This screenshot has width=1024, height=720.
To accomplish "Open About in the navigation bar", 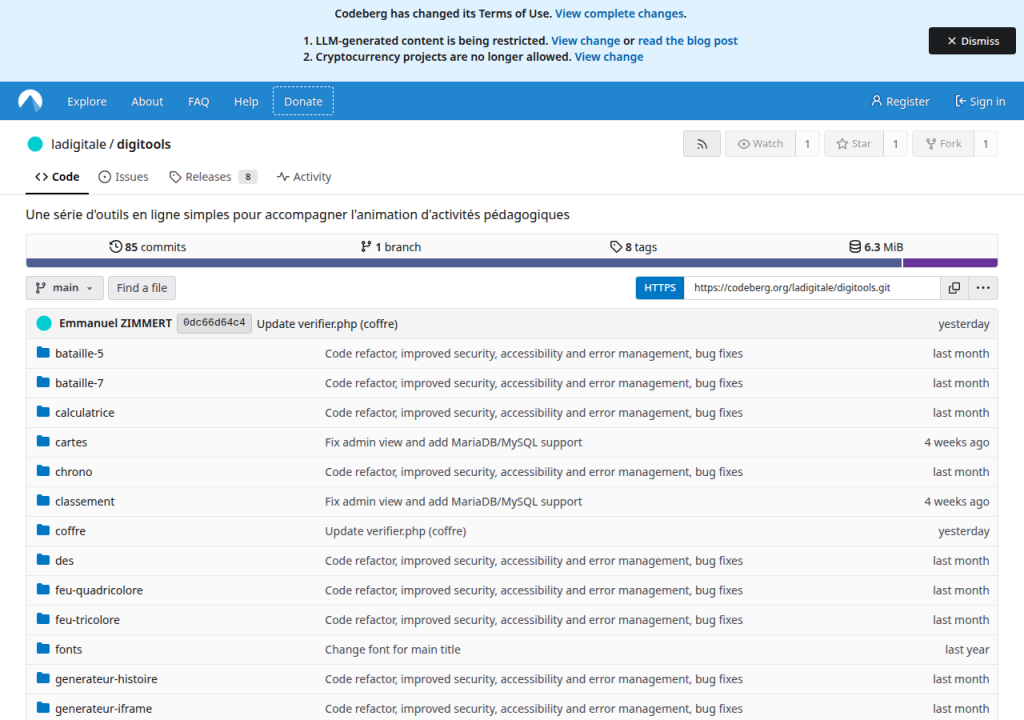I will pyautogui.click(x=147, y=101).
